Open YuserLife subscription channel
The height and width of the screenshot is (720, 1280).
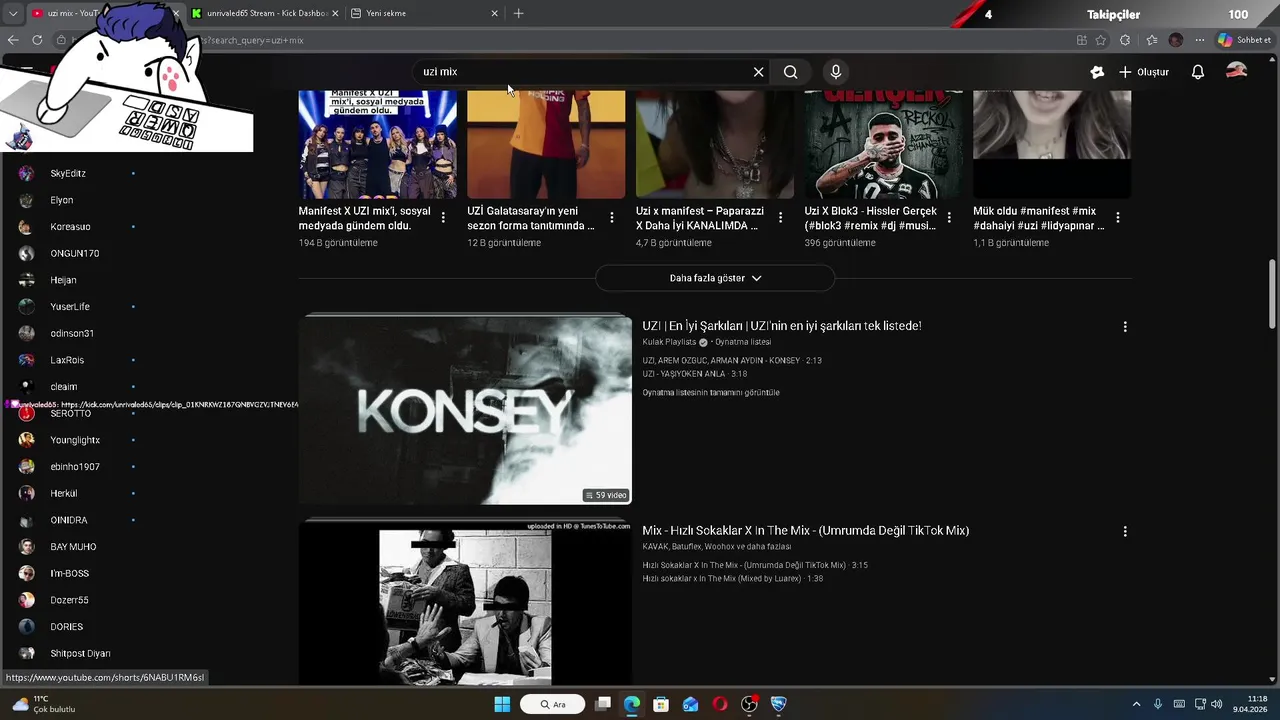70,307
